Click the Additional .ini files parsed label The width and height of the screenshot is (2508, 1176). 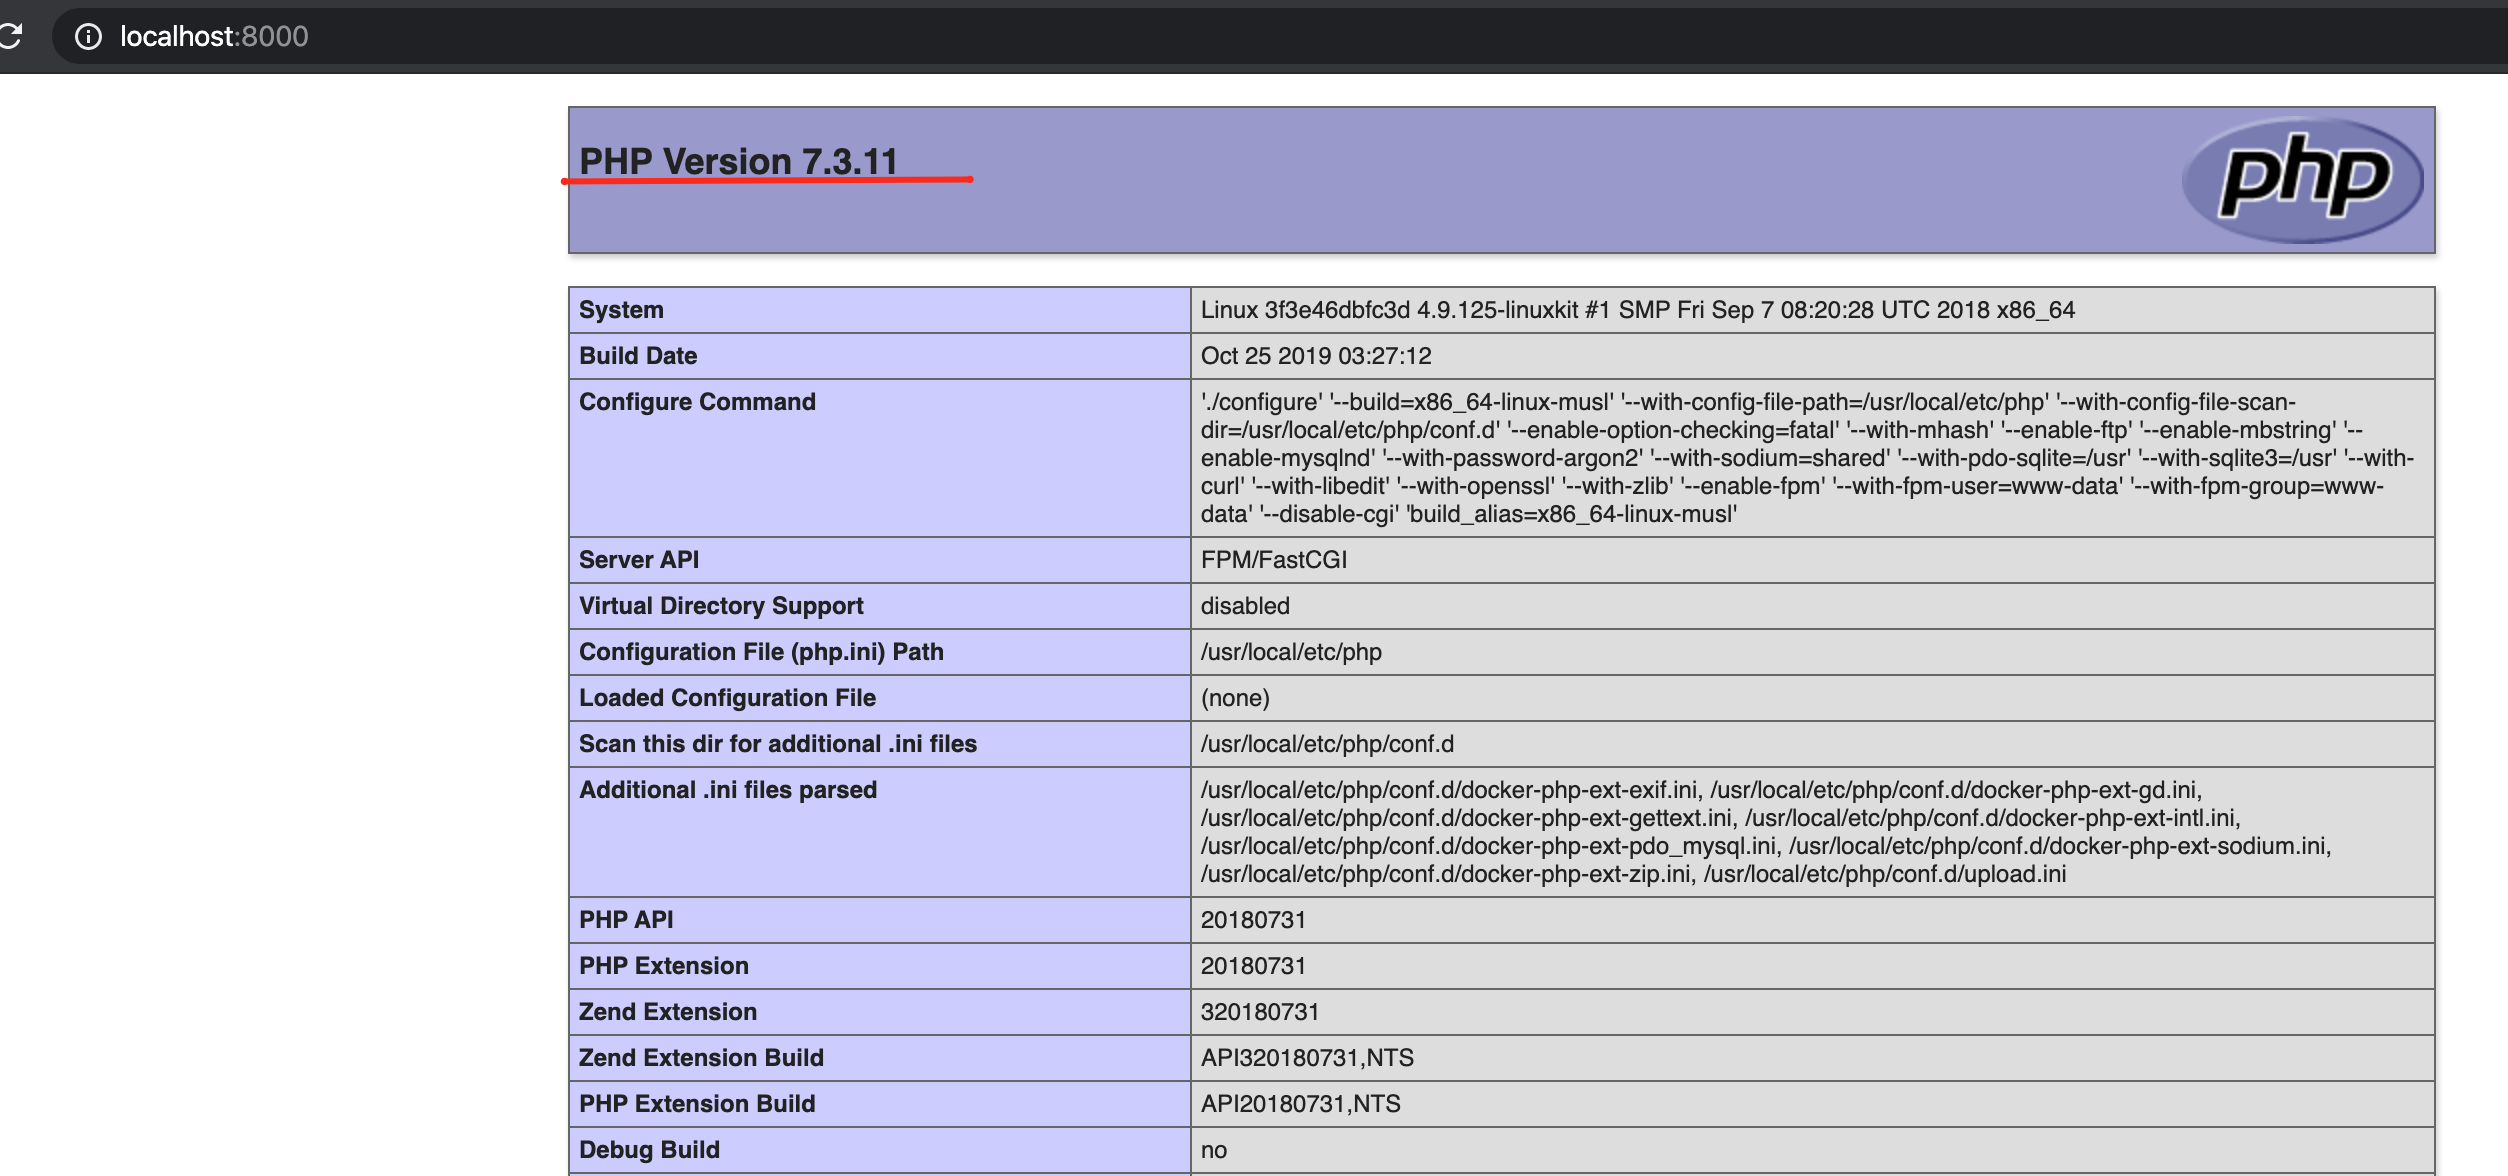tap(727, 790)
